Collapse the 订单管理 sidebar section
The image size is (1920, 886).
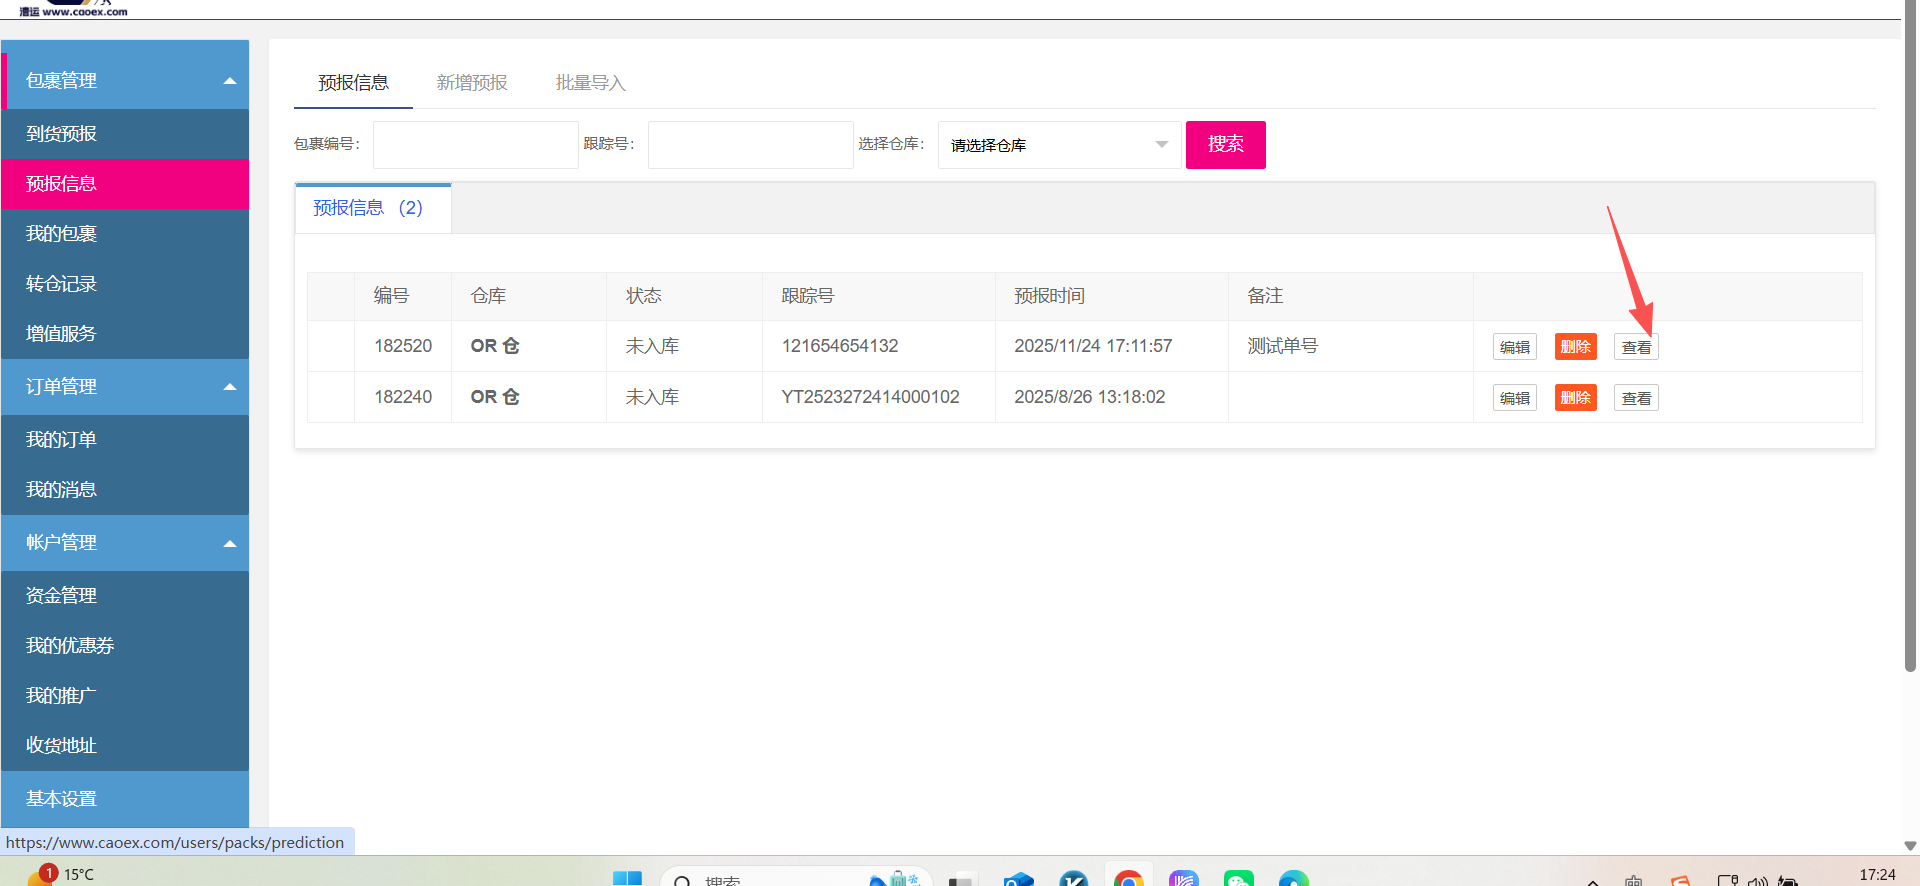click(x=229, y=387)
